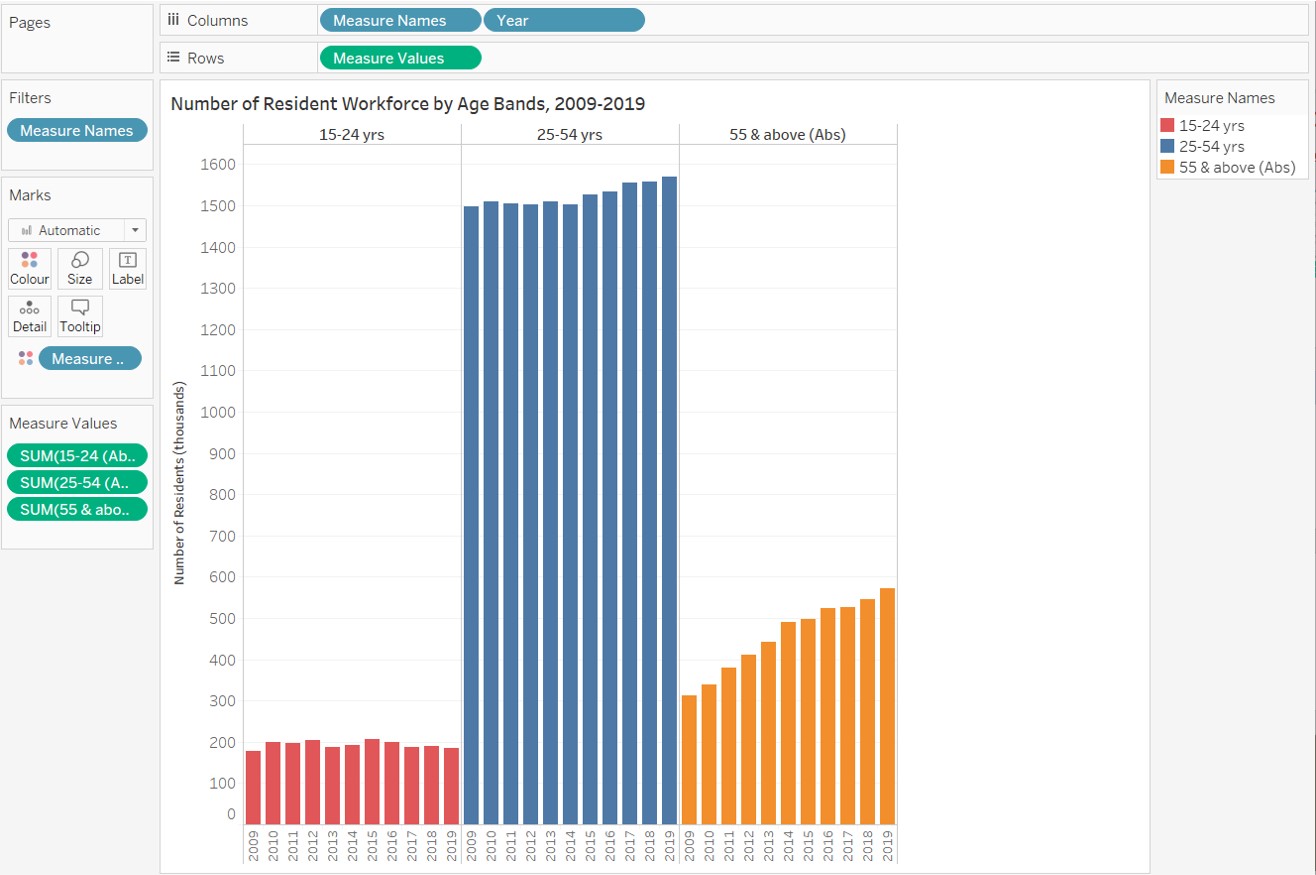
Task: Click the 25-54 yrs column header
Action: pos(569,134)
